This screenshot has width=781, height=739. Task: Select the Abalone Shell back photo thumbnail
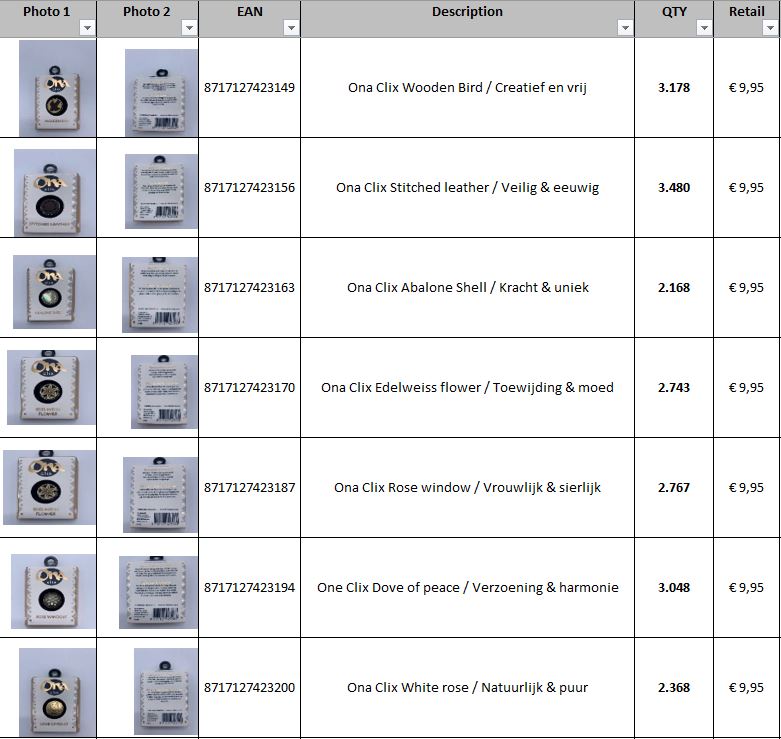160,295
